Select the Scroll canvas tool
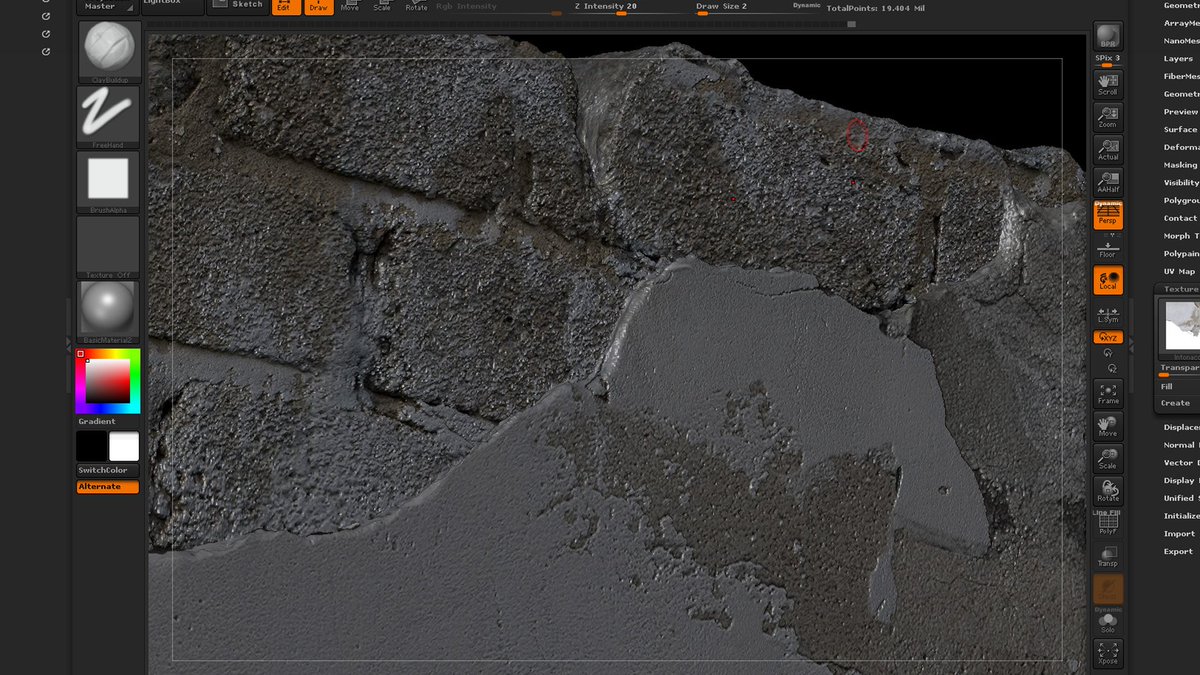The height and width of the screenshot is (675, 1200). pos(1108,84)
